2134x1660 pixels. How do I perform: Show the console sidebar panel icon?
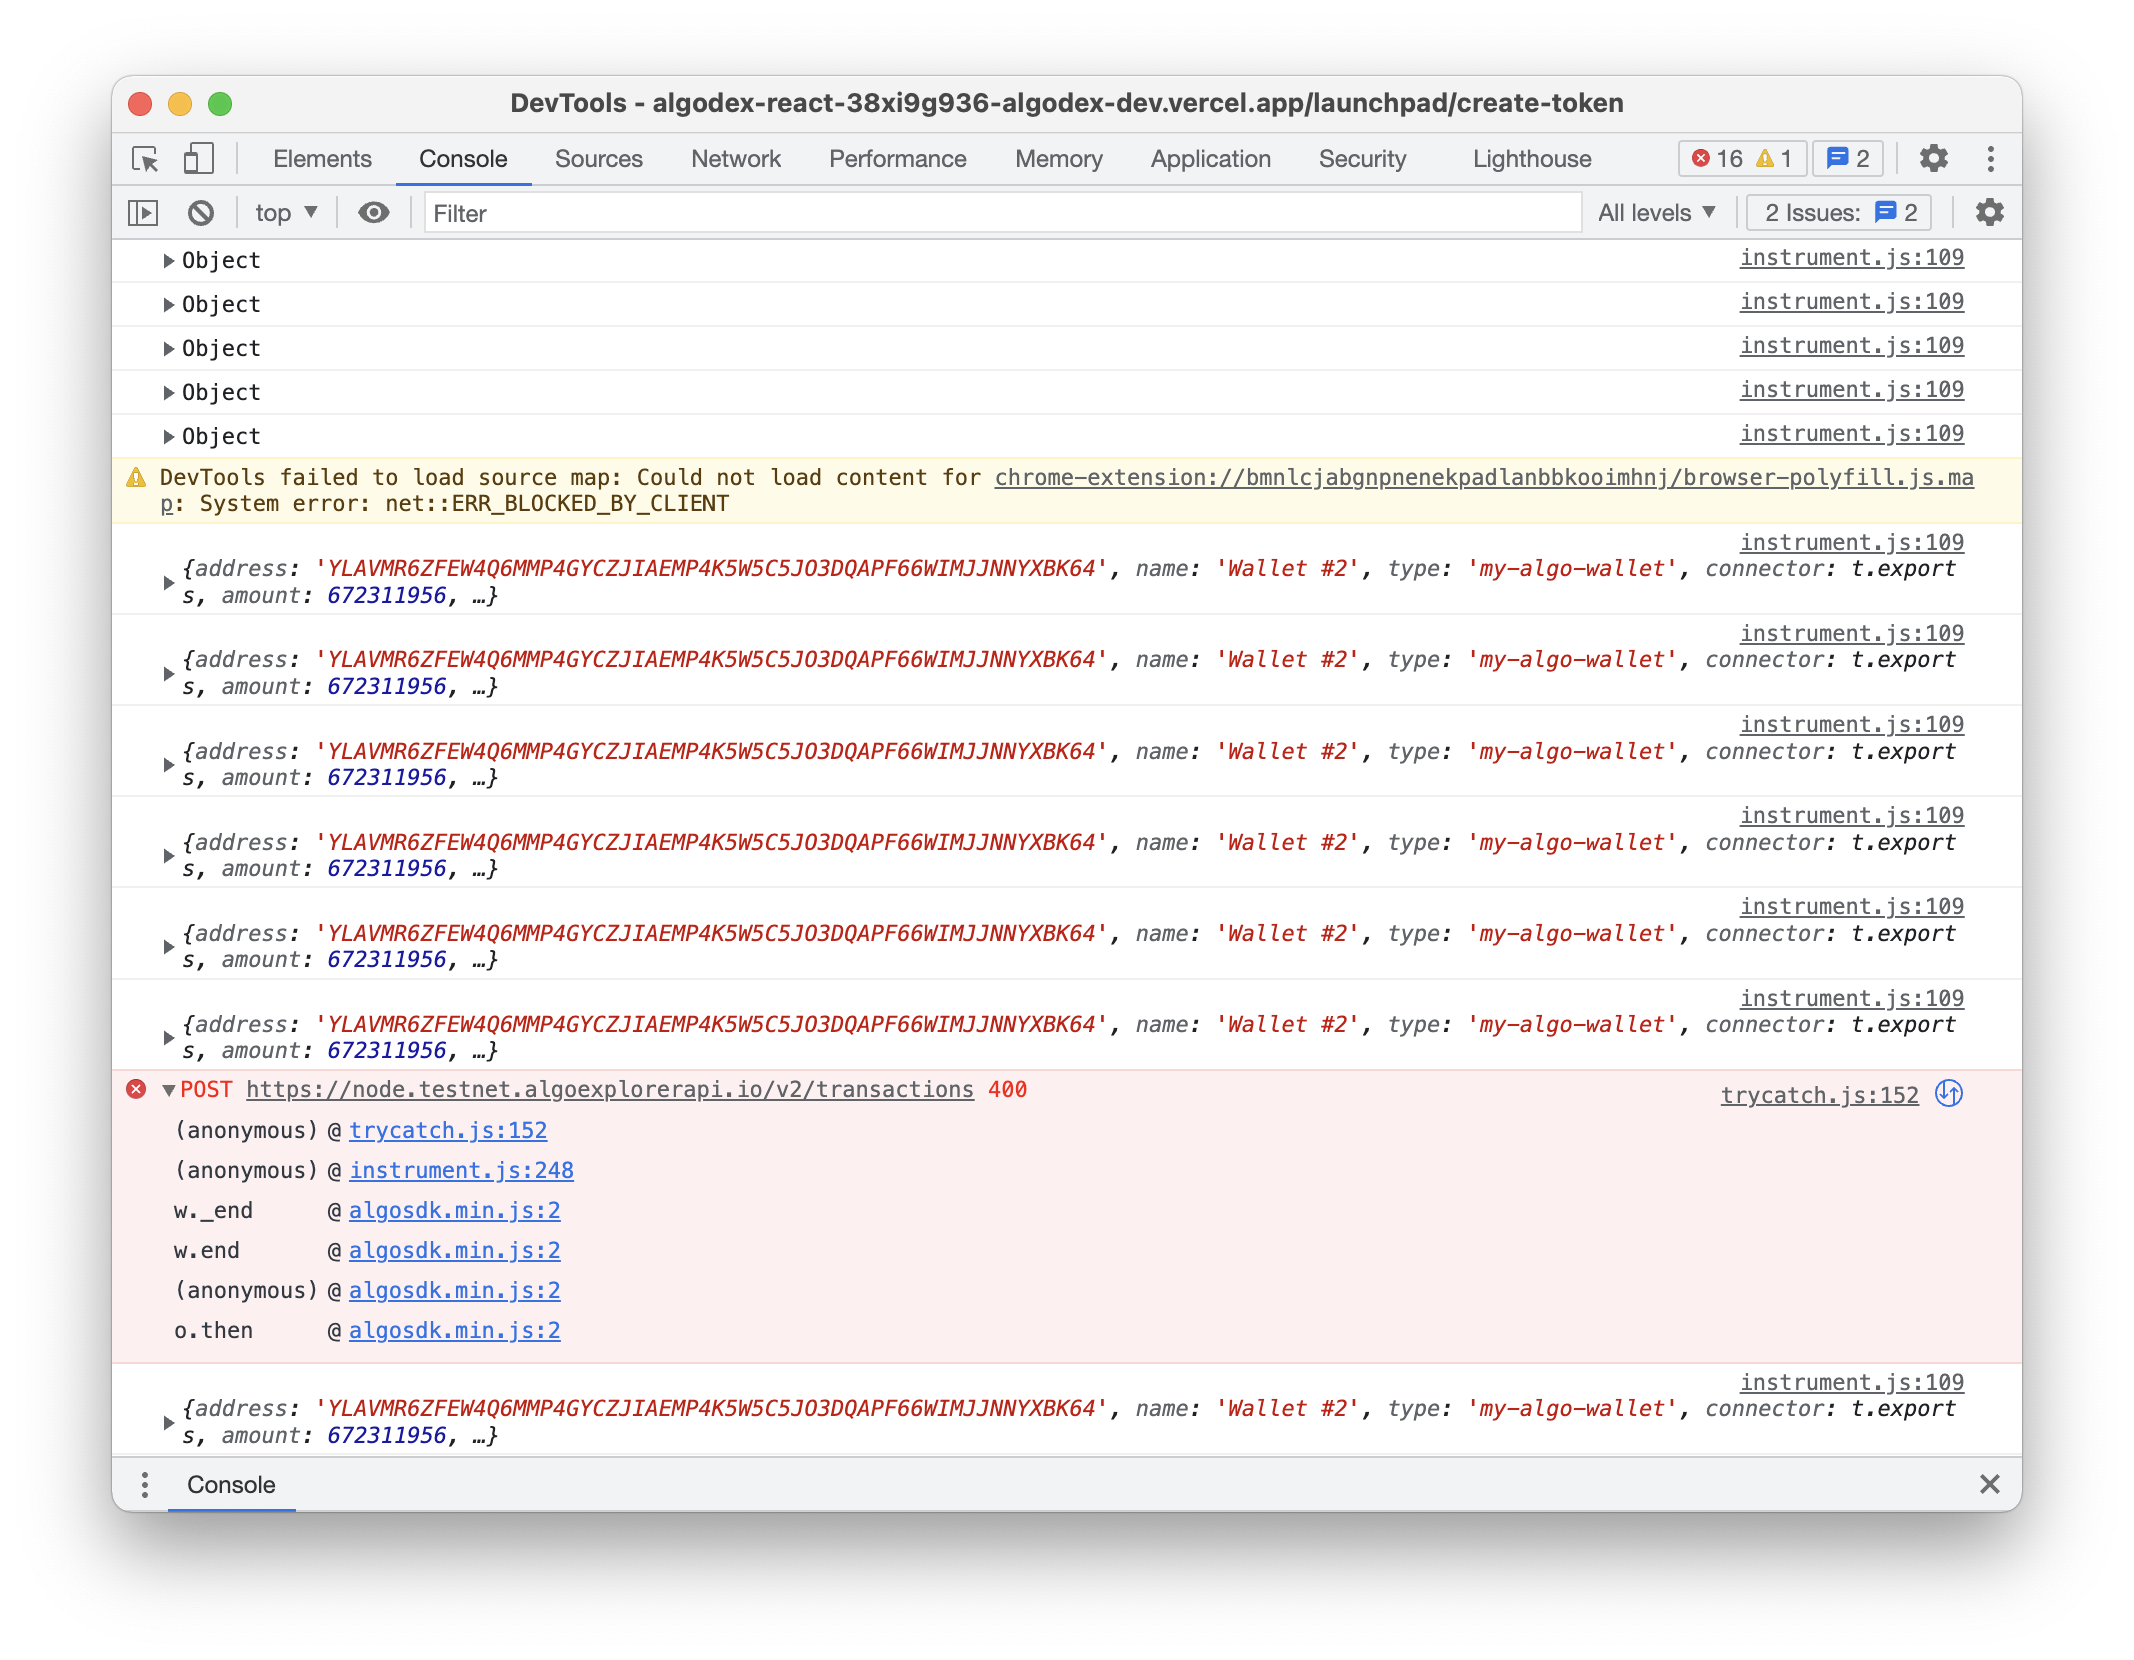click(x=143, y=213)
